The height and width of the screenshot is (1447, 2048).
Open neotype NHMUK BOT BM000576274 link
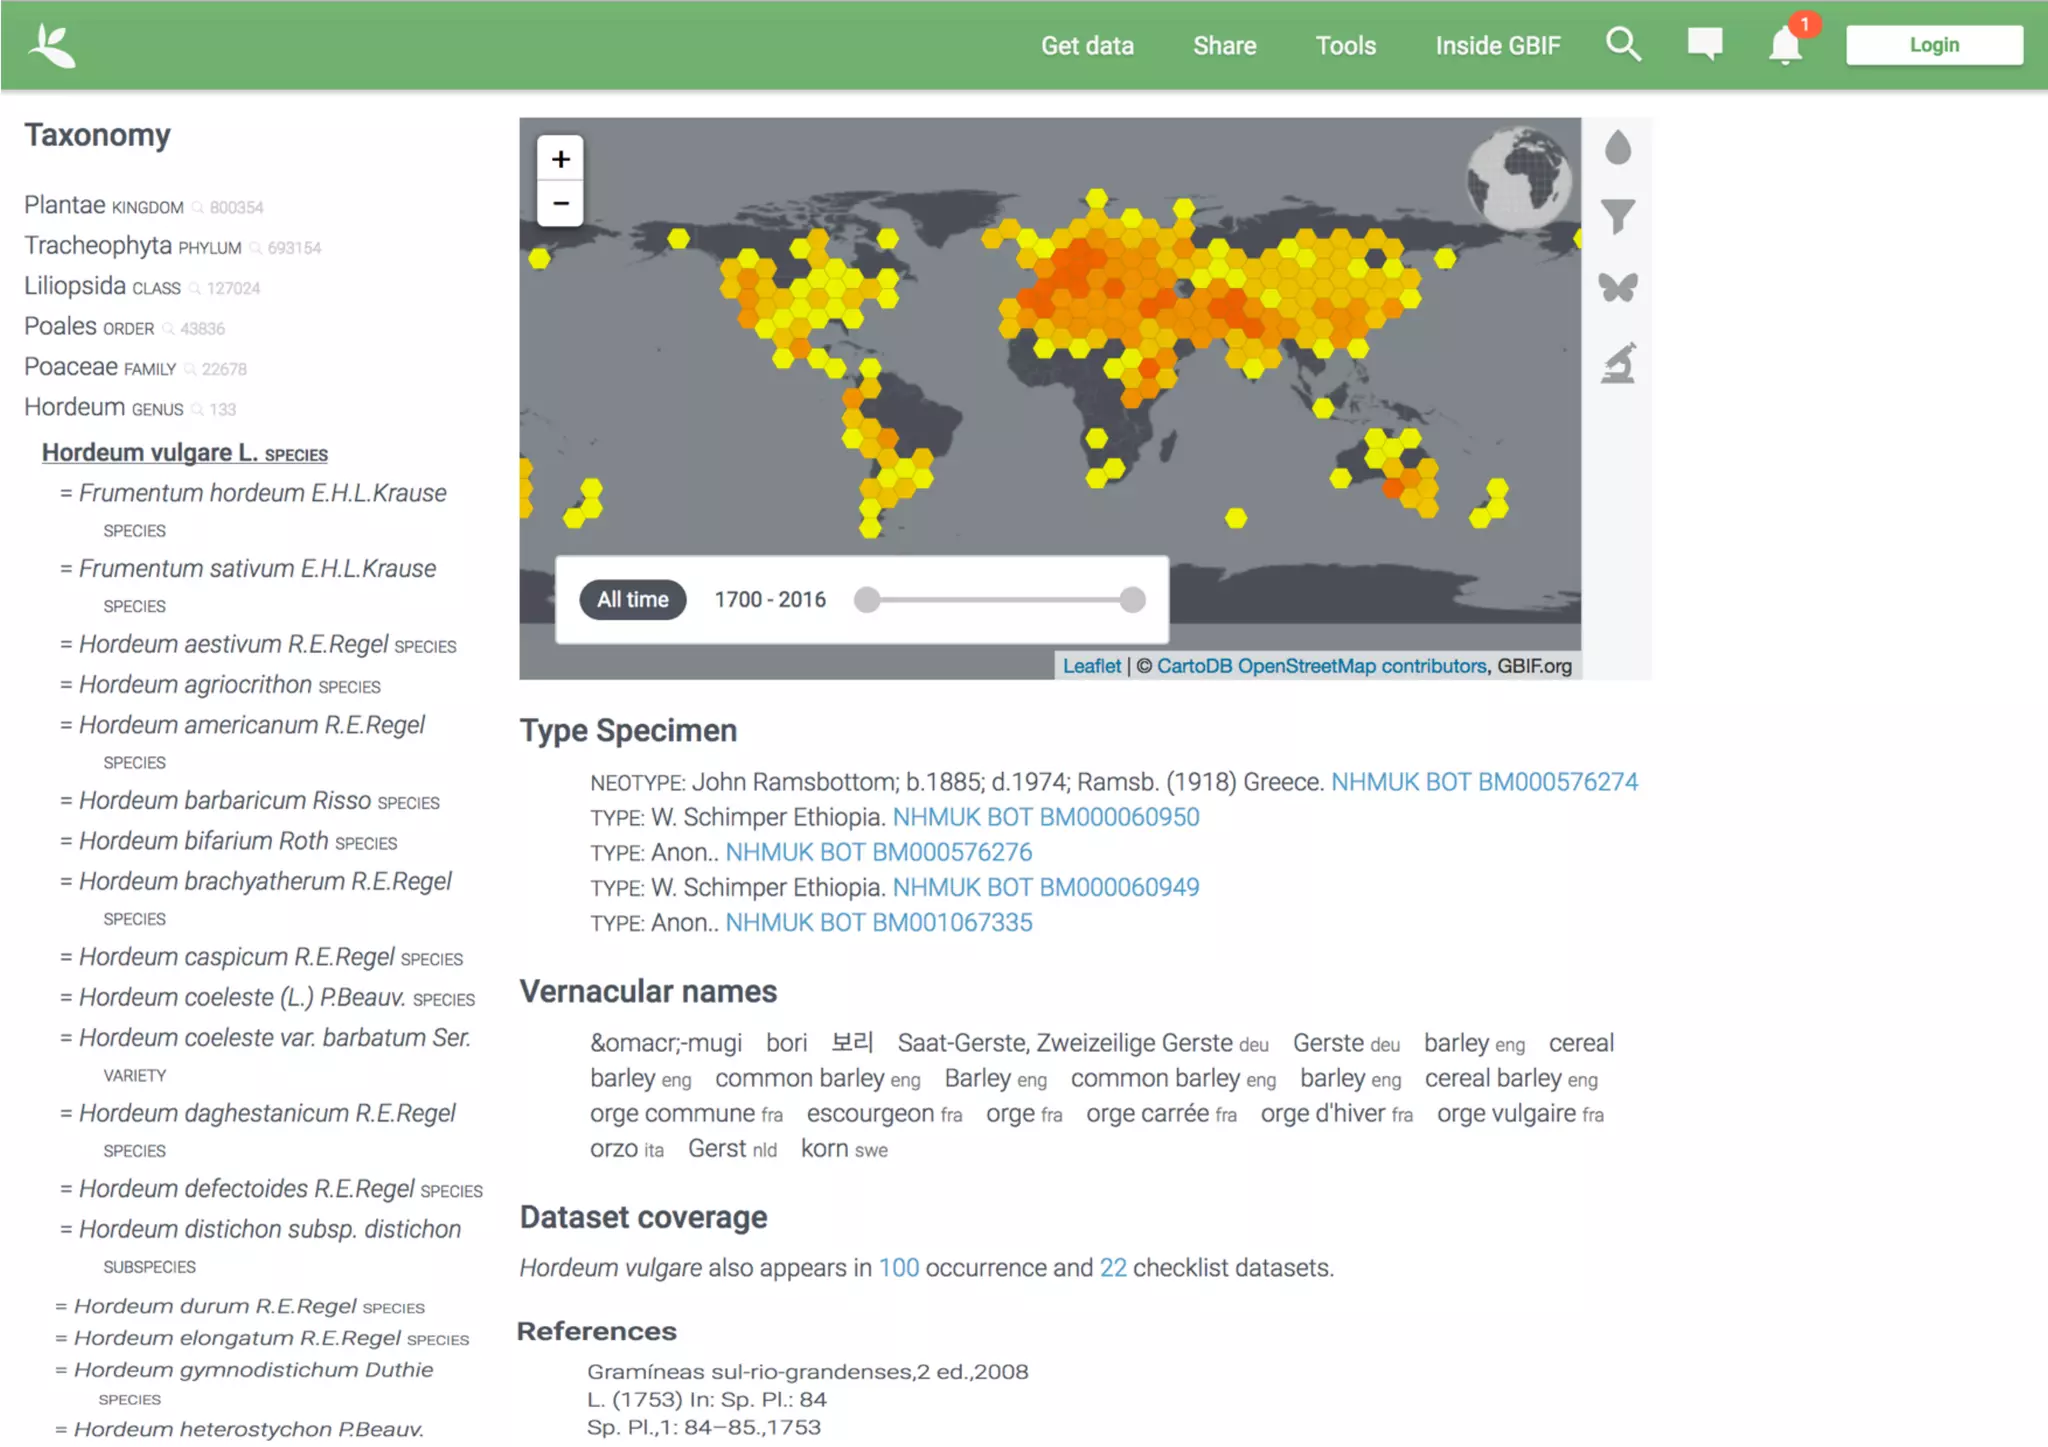pyautogui.click(x=1484, y=782)
